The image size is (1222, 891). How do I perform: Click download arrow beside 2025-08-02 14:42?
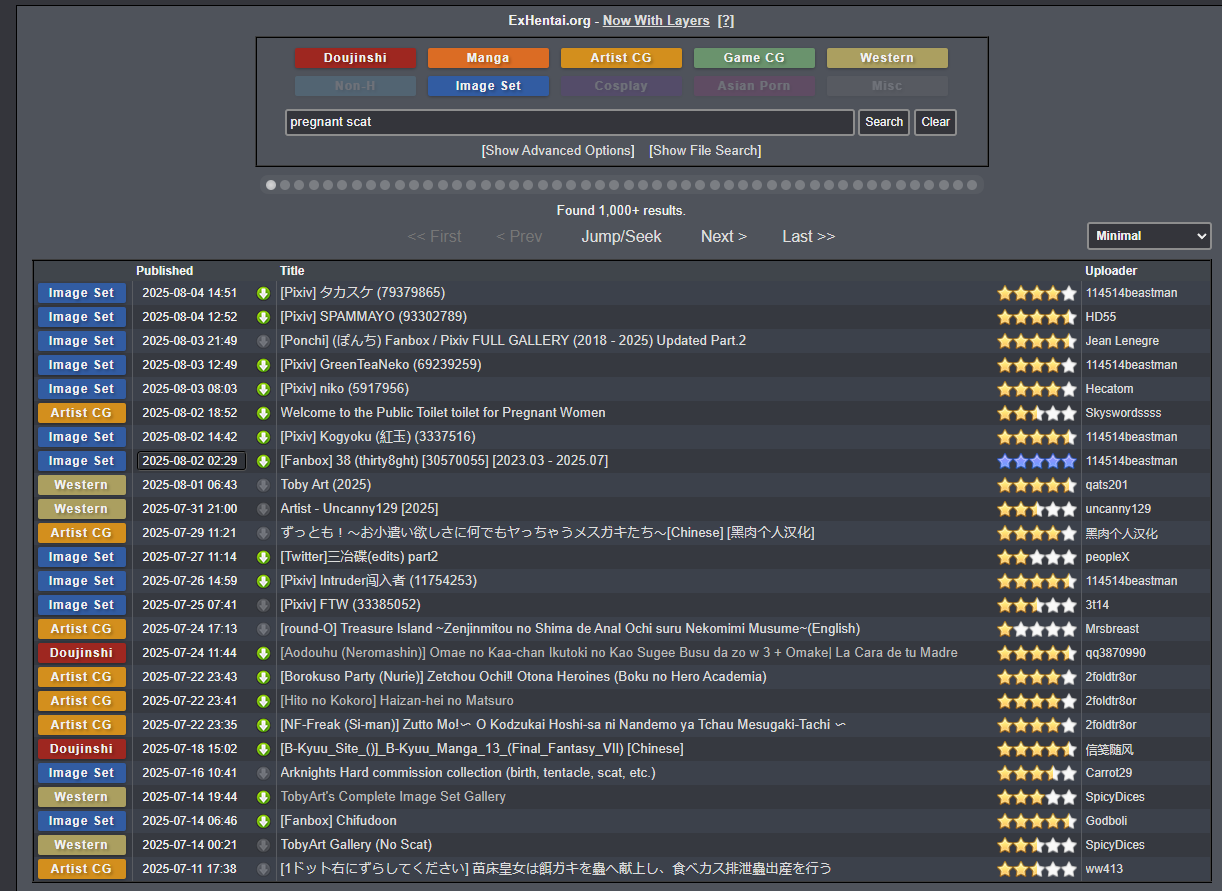[264, 437]
